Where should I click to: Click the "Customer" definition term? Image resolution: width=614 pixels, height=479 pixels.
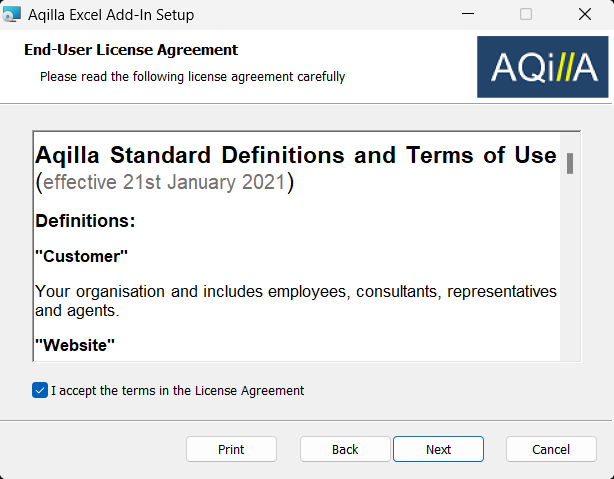click(82, 256)
